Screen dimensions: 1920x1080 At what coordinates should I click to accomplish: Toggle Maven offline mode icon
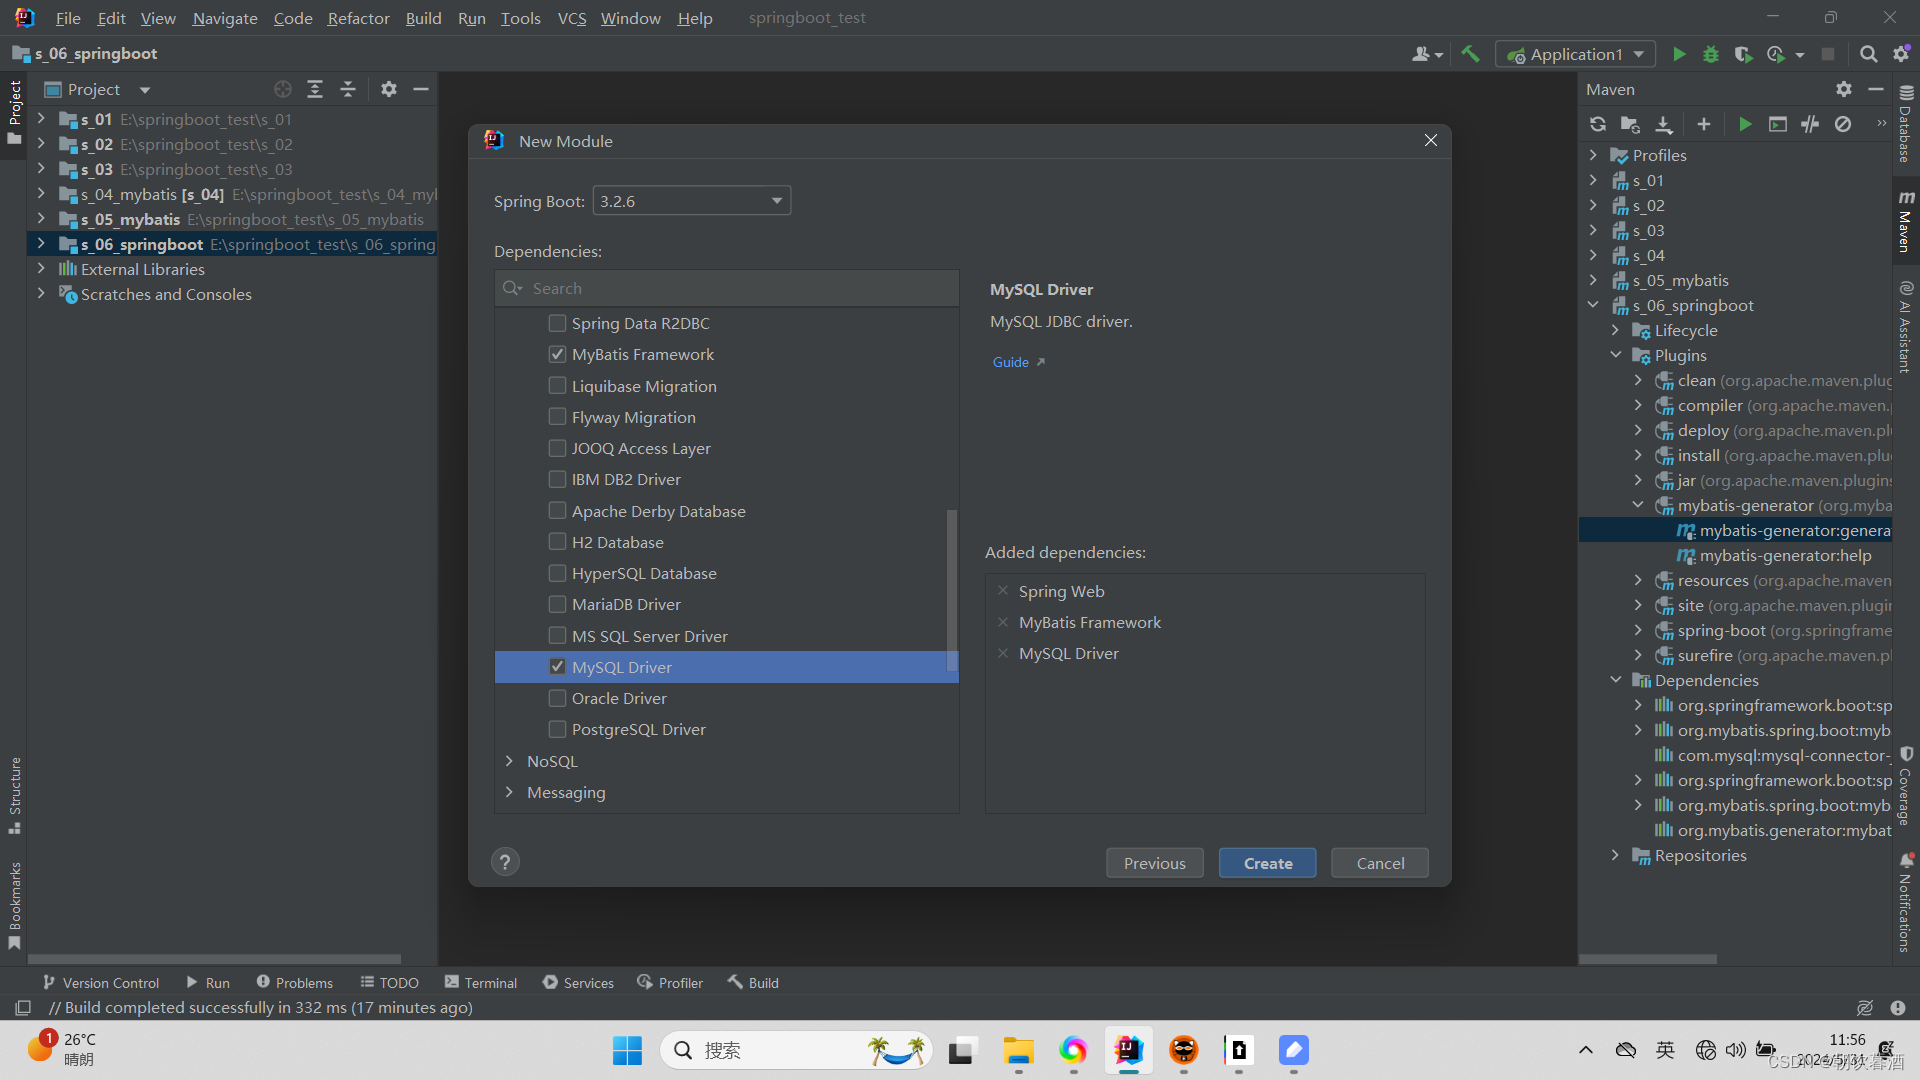click(1810, 124)
